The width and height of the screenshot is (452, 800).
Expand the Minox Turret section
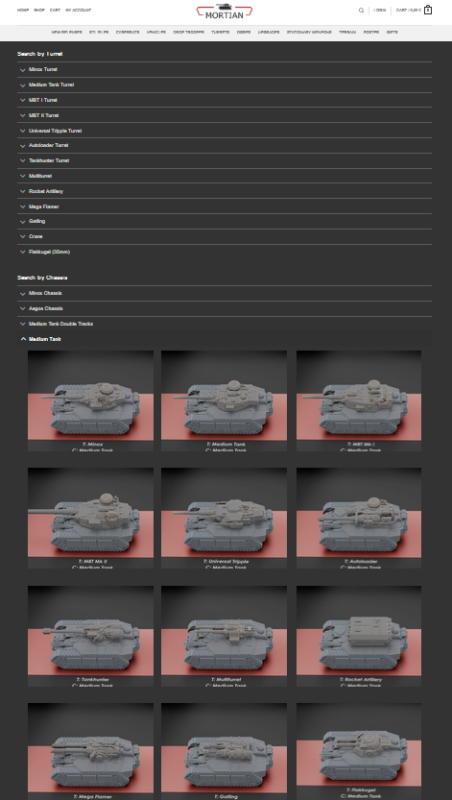pos(224,69)
